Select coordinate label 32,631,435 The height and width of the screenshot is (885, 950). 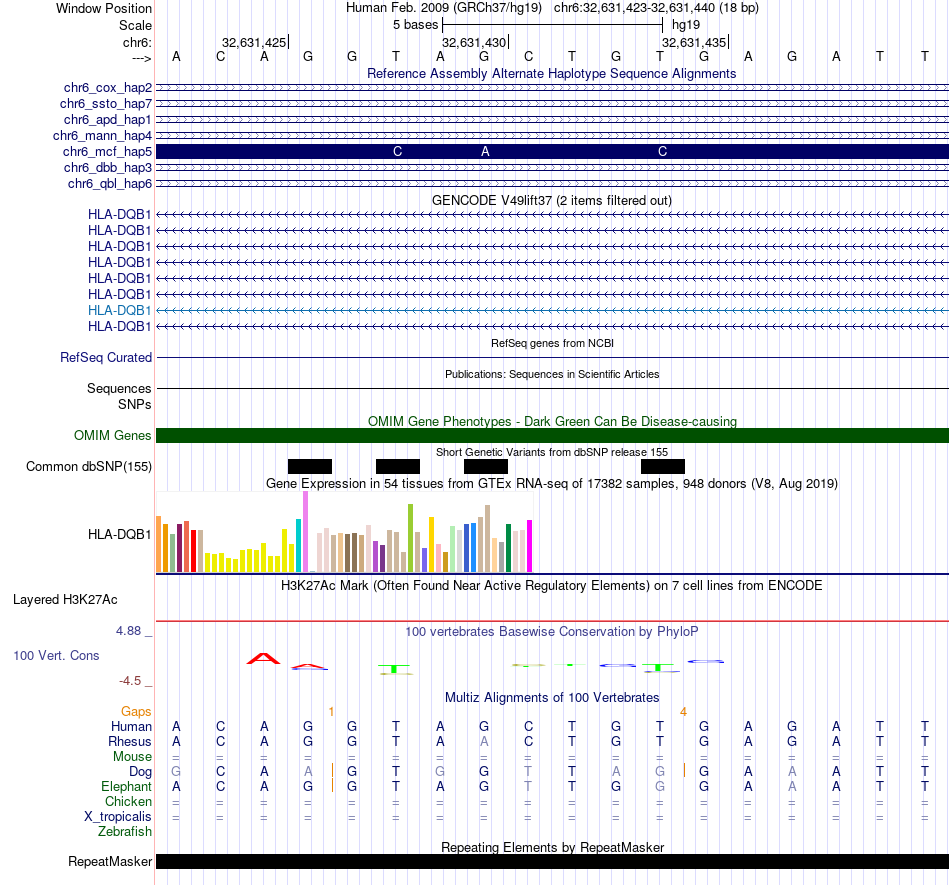click(694, 42)
